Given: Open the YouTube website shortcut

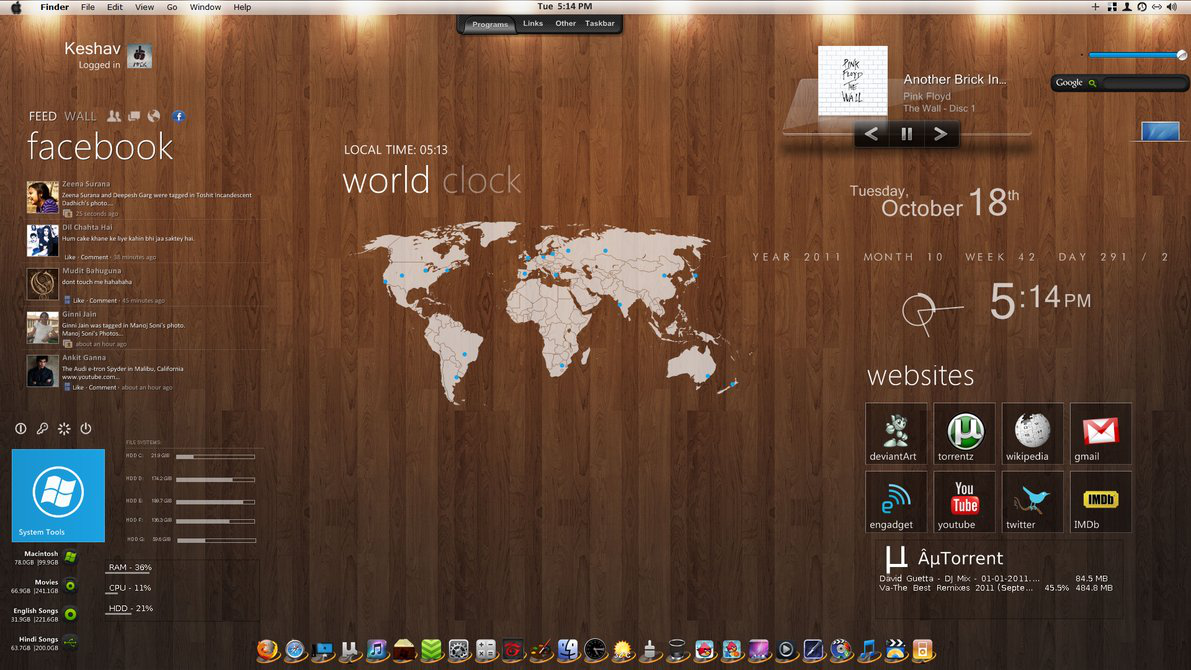Looking at the screenshot, I should click(x=964, y=502).
